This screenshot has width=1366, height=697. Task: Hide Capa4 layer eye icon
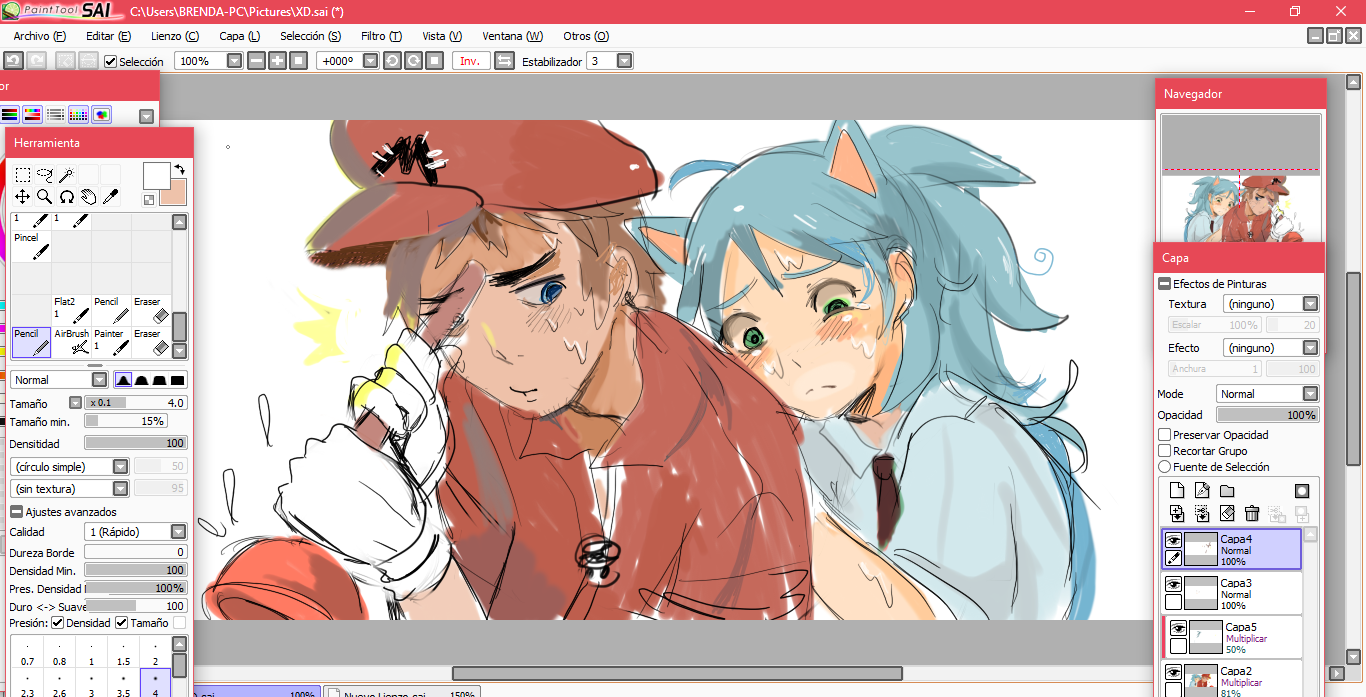coord(1174,540)
